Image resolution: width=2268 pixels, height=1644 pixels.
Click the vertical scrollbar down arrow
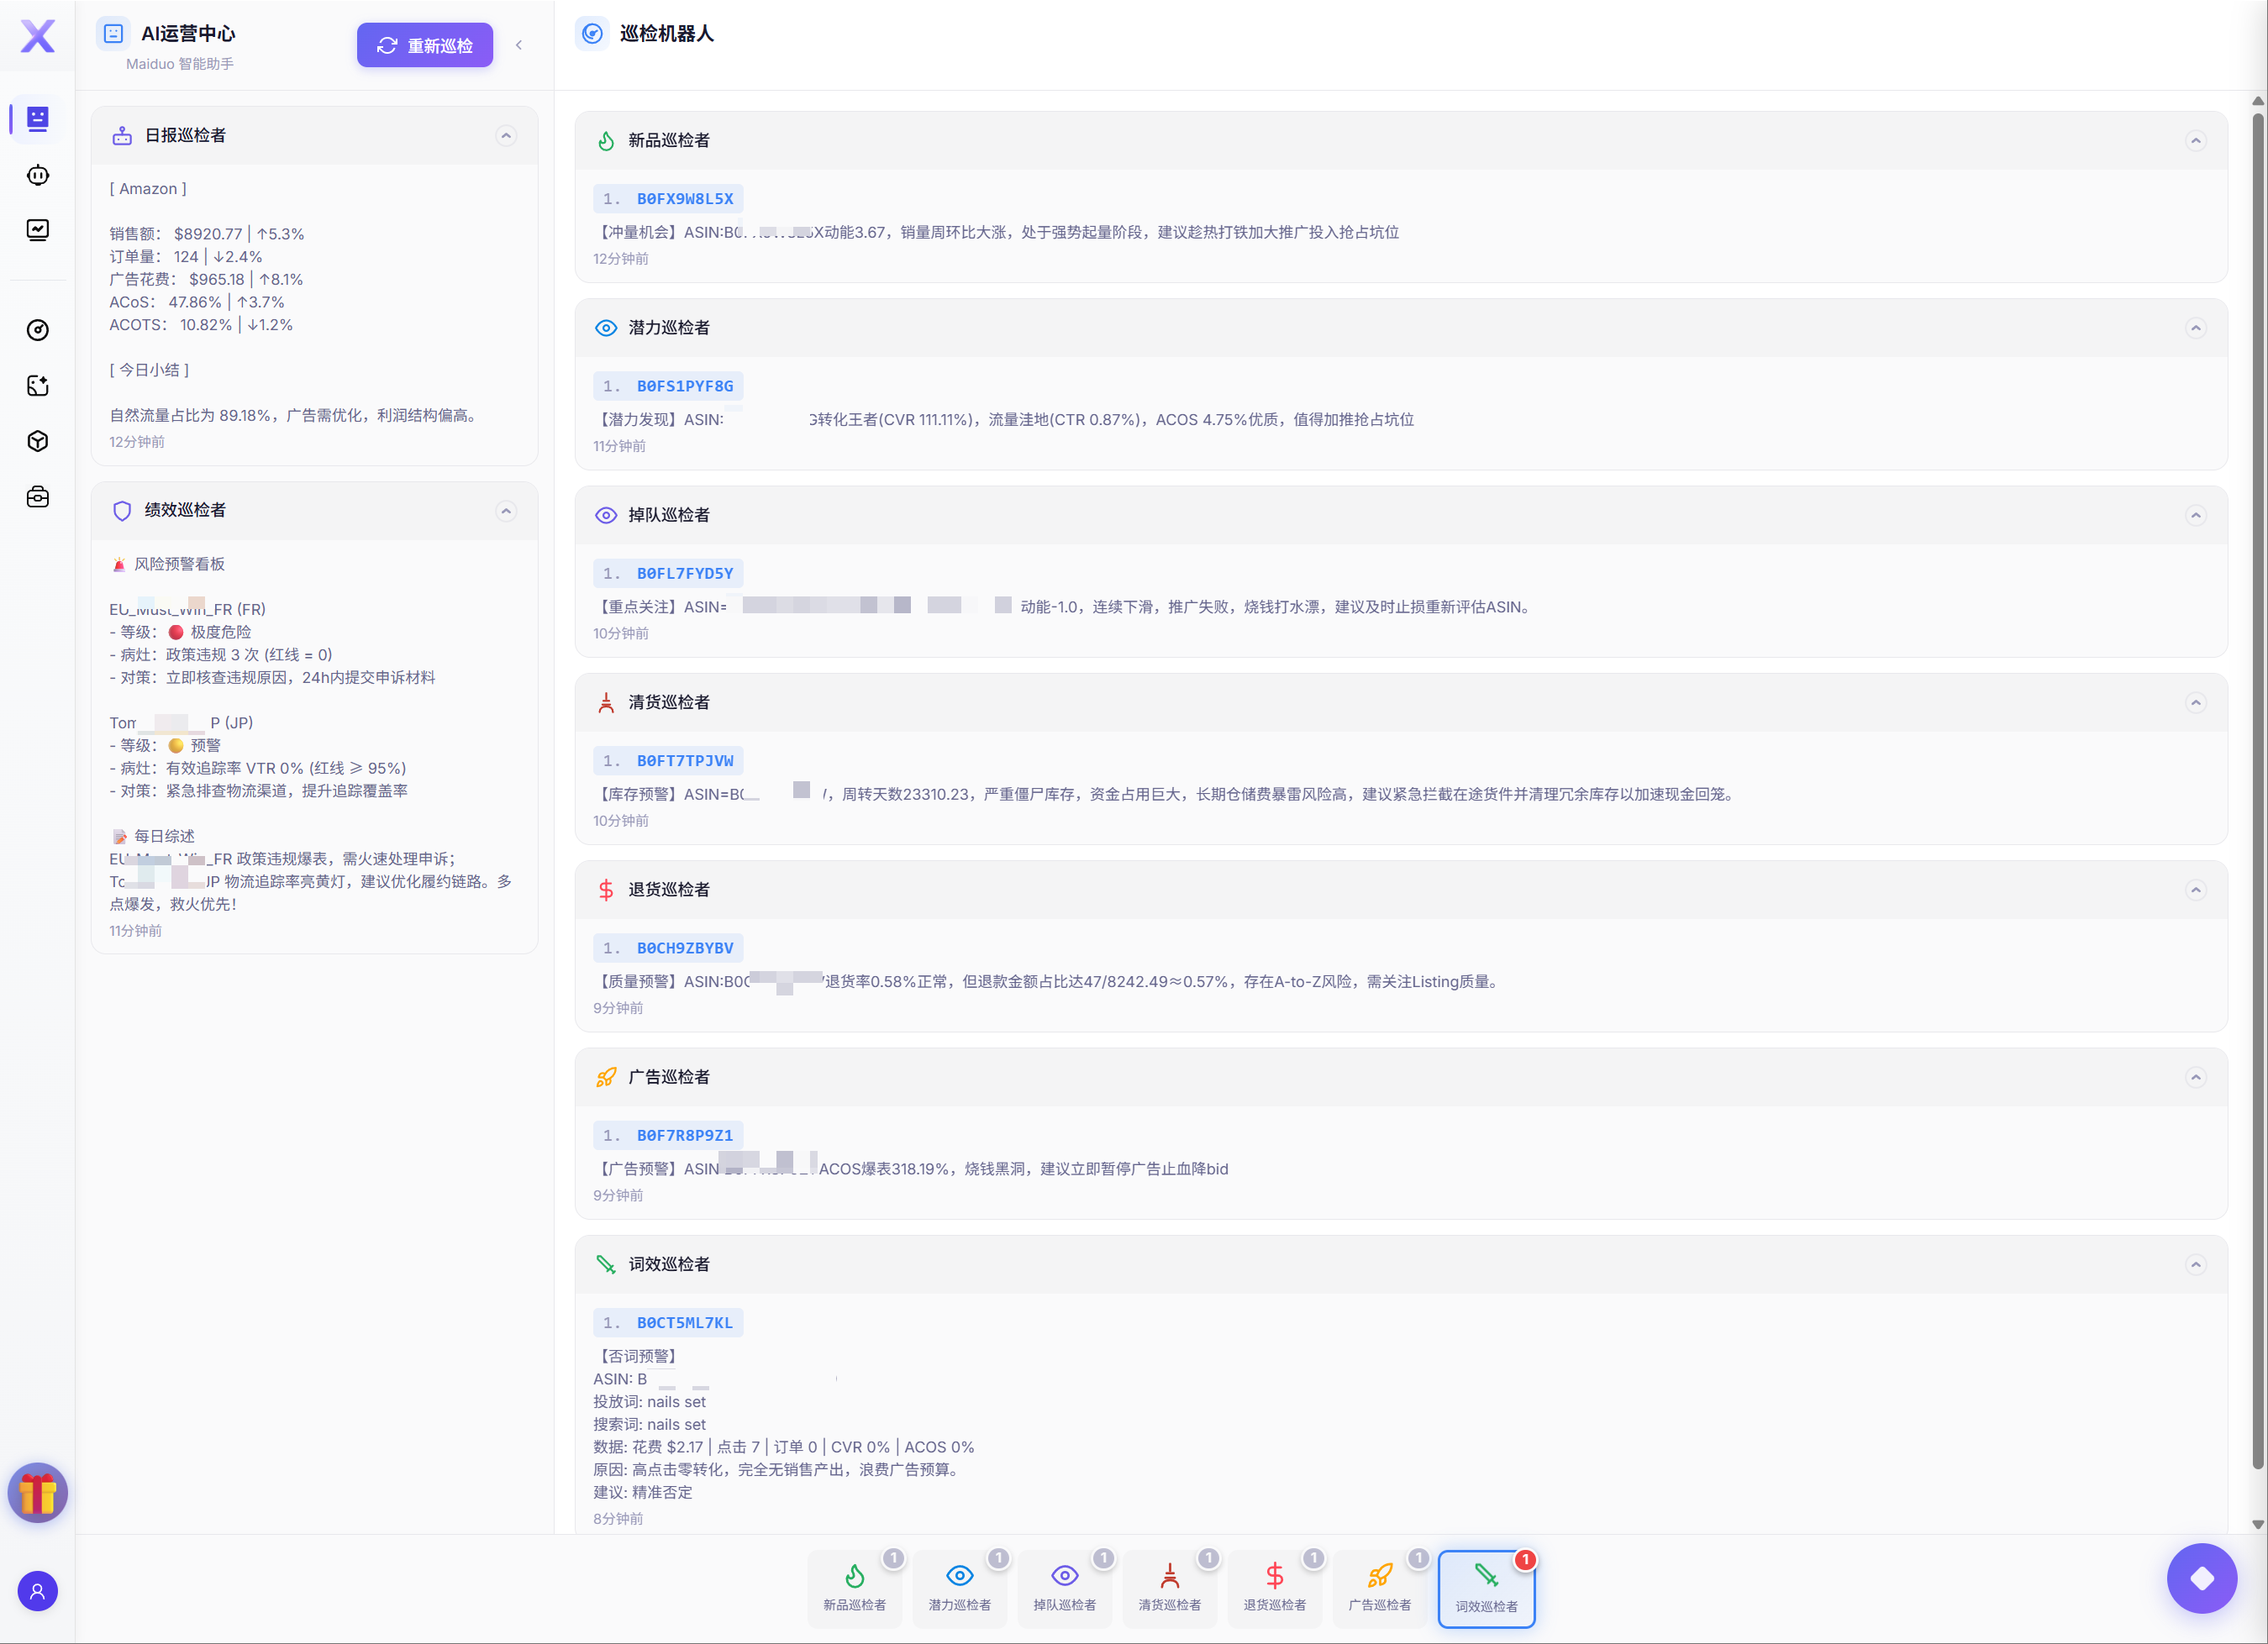pyautogui.click(x=2257, y=1524)
